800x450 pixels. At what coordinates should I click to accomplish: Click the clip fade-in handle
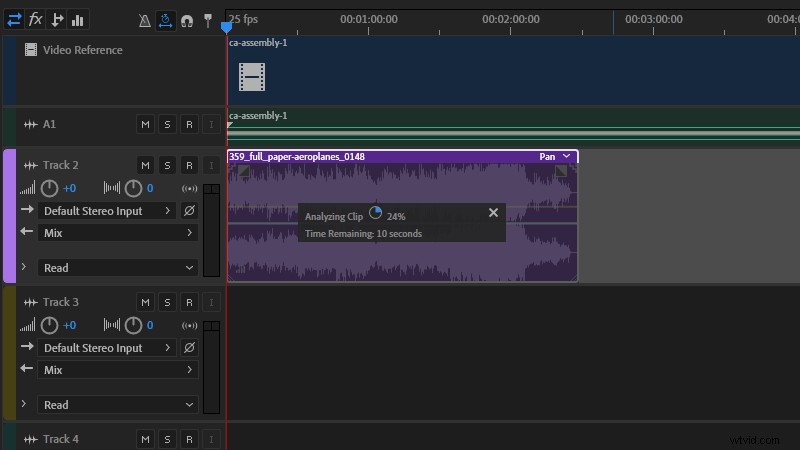pyautogui.click(x=243, y=171)
